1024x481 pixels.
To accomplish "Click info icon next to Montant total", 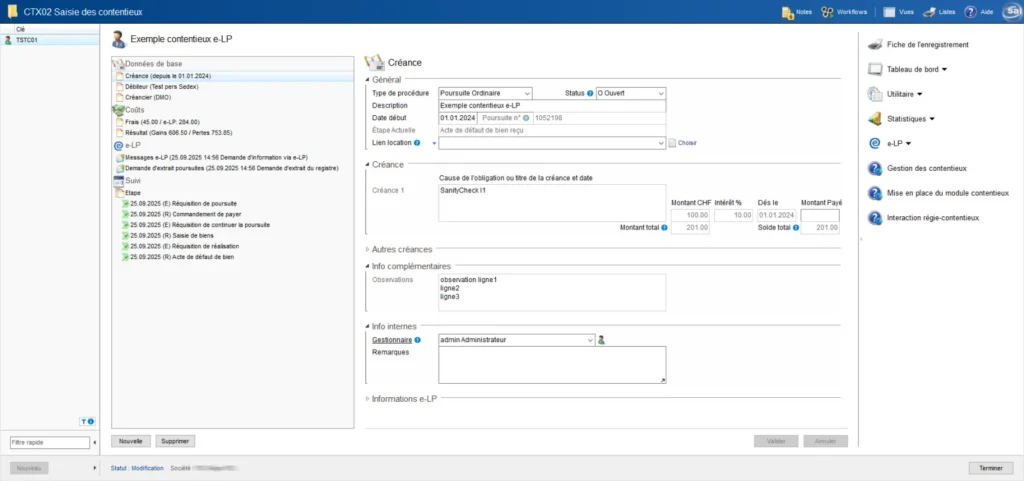I will tap(664, 228).
